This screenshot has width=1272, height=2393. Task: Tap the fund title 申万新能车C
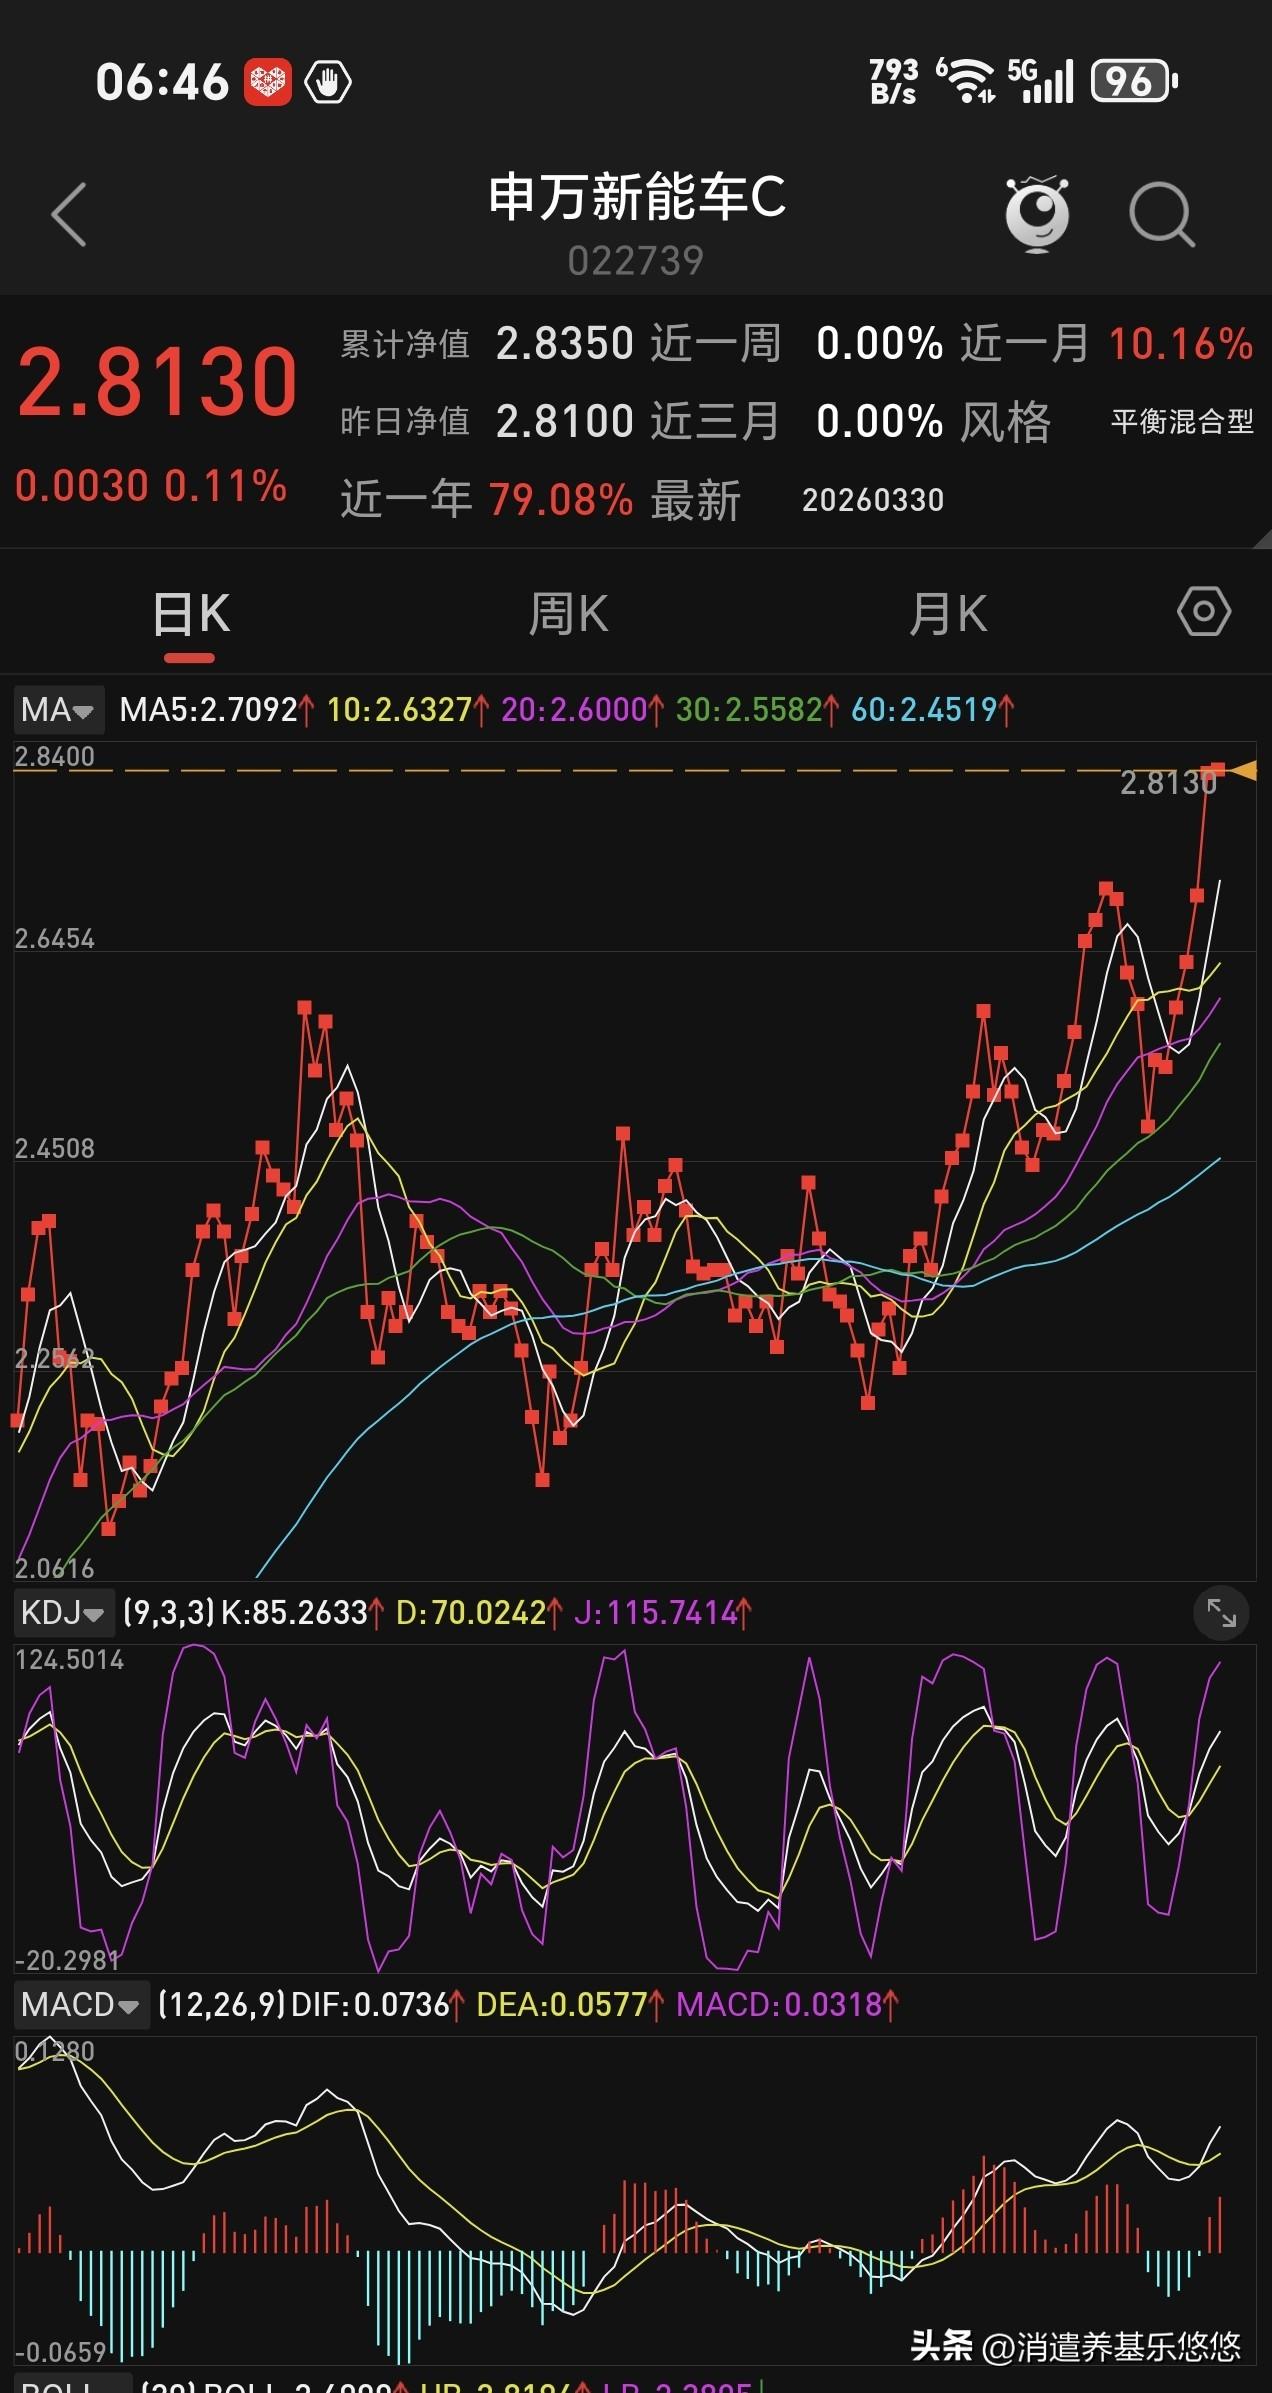tap(637, 196)
